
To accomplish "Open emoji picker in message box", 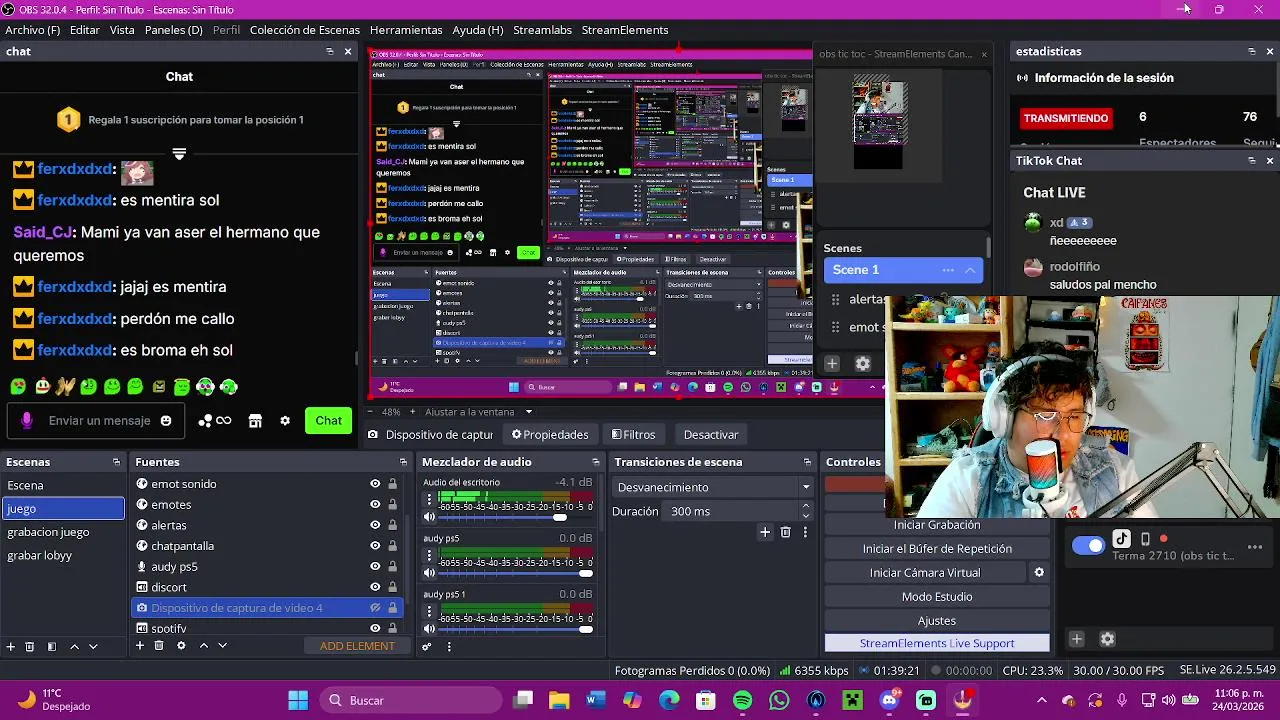I will [166, 421].
